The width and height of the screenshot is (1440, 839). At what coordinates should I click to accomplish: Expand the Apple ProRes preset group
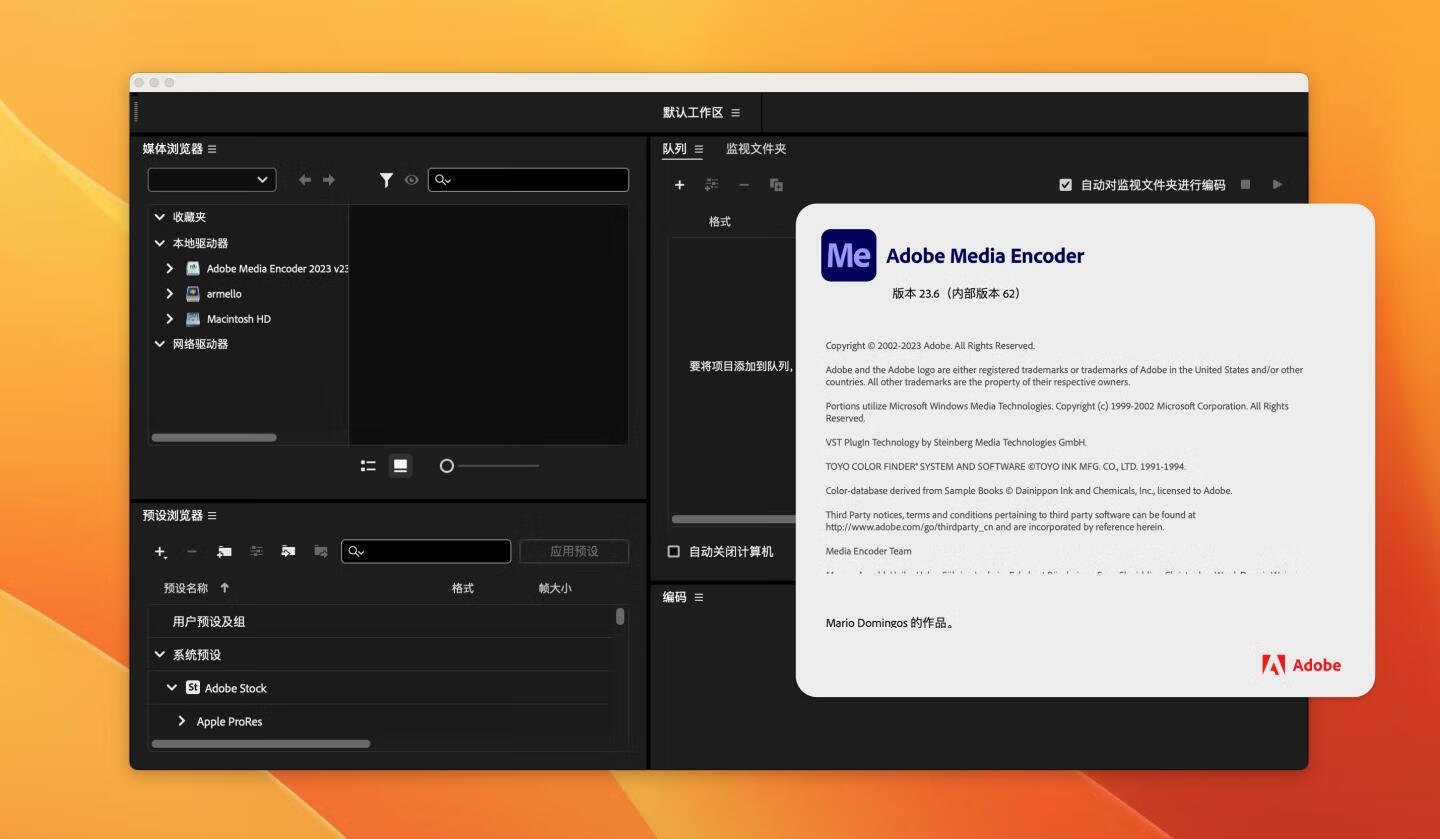[x=182, y=721]
